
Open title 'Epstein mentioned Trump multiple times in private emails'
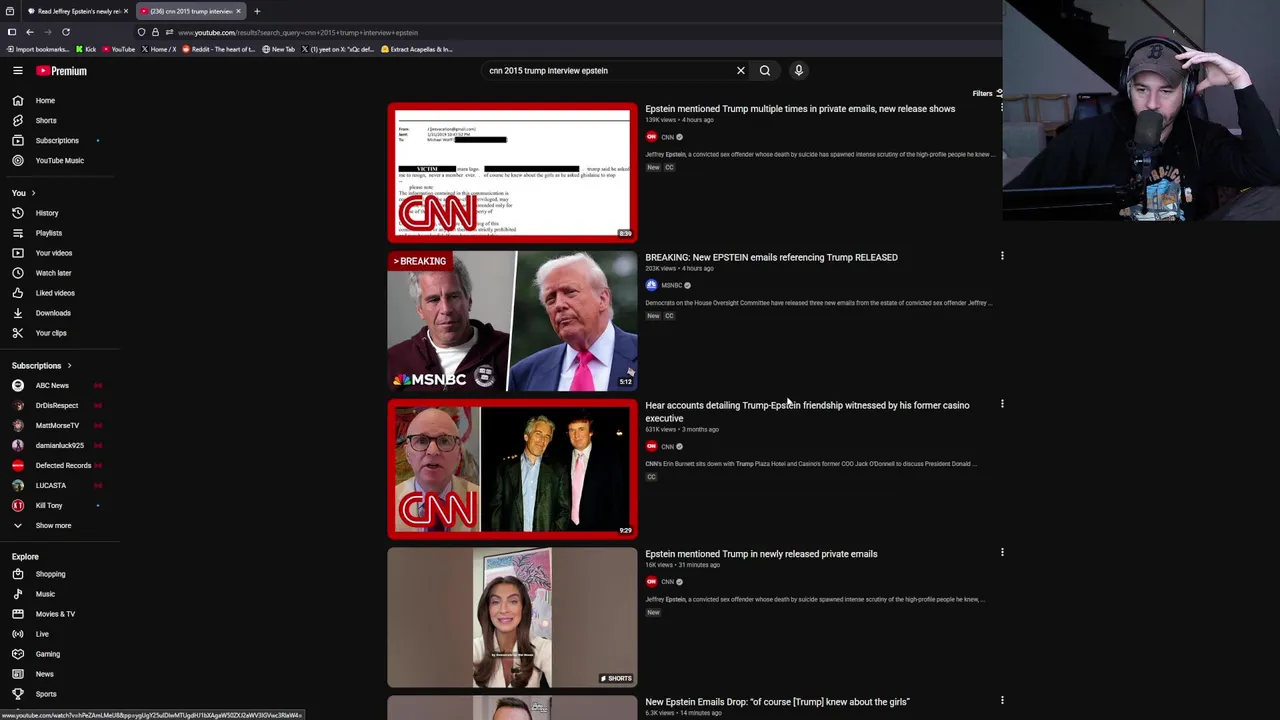coord(800,109)
